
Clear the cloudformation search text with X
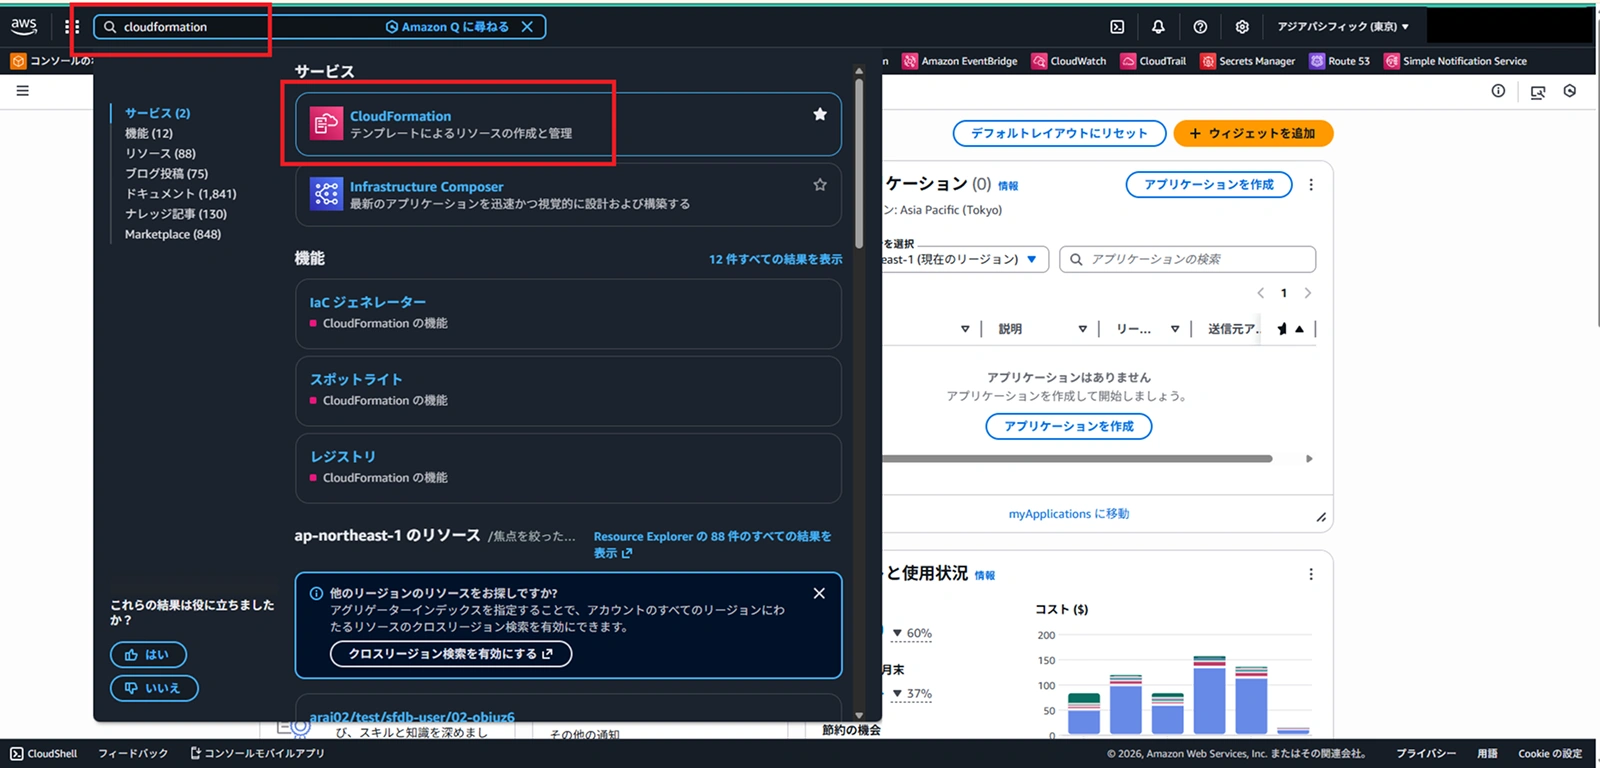(x=527, y=27)
